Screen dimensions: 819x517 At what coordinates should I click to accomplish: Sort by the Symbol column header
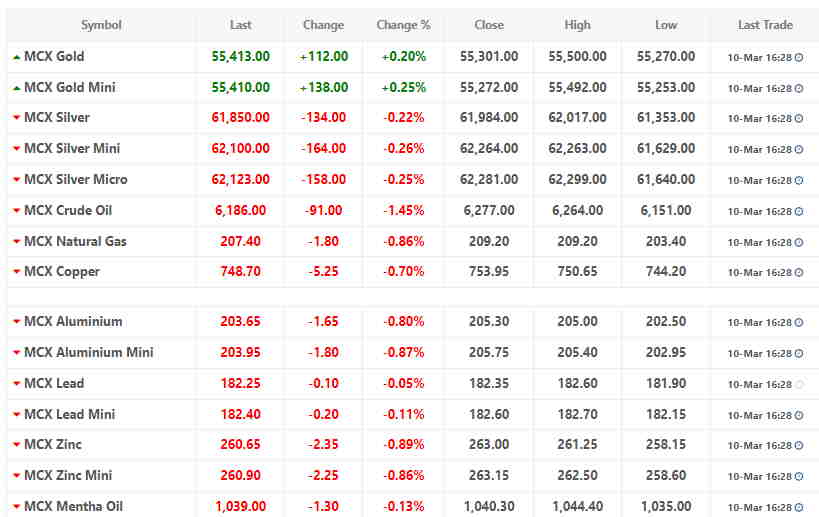pos(101,25)
